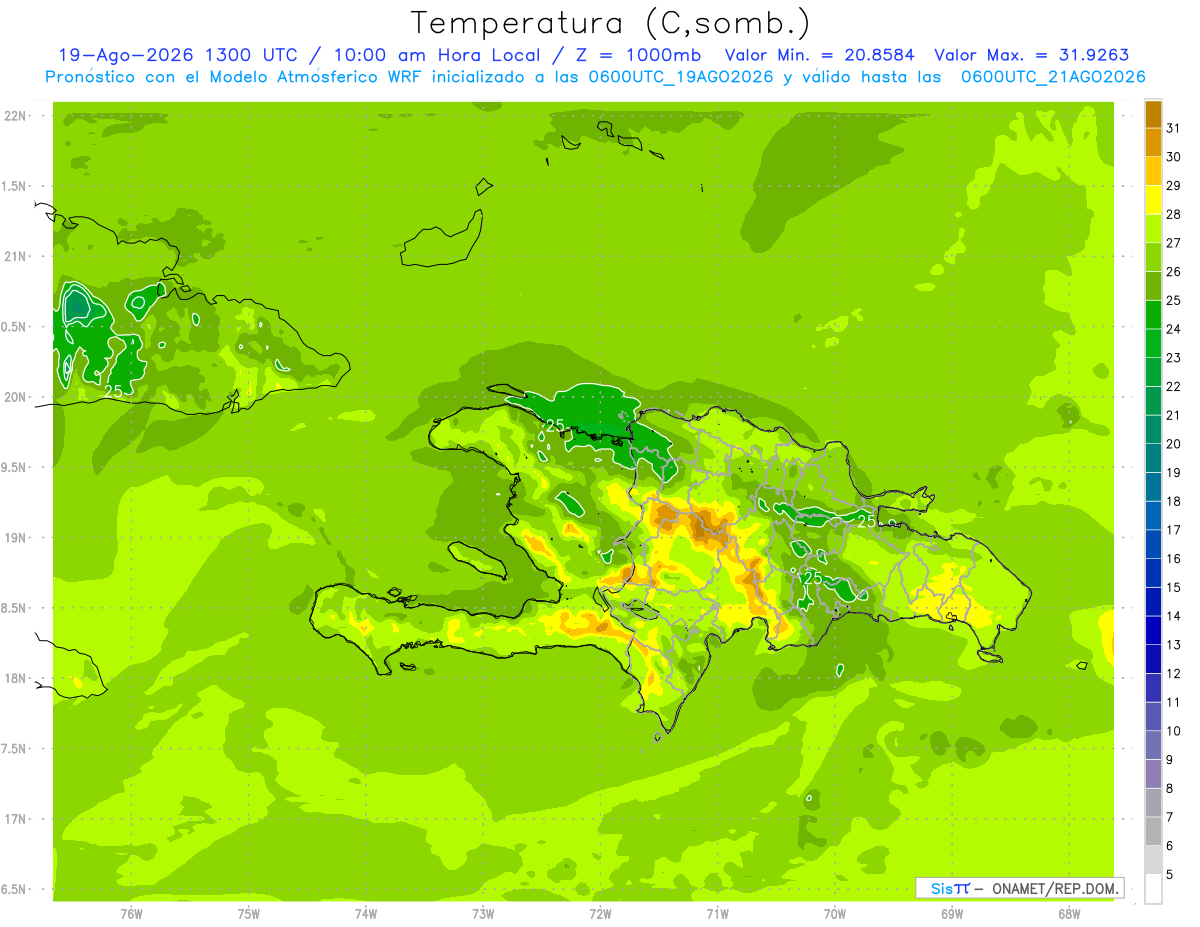1200x927 pixels.
Task: Pick the green swatch between 24 and 25
Action: click(1153, 314)
